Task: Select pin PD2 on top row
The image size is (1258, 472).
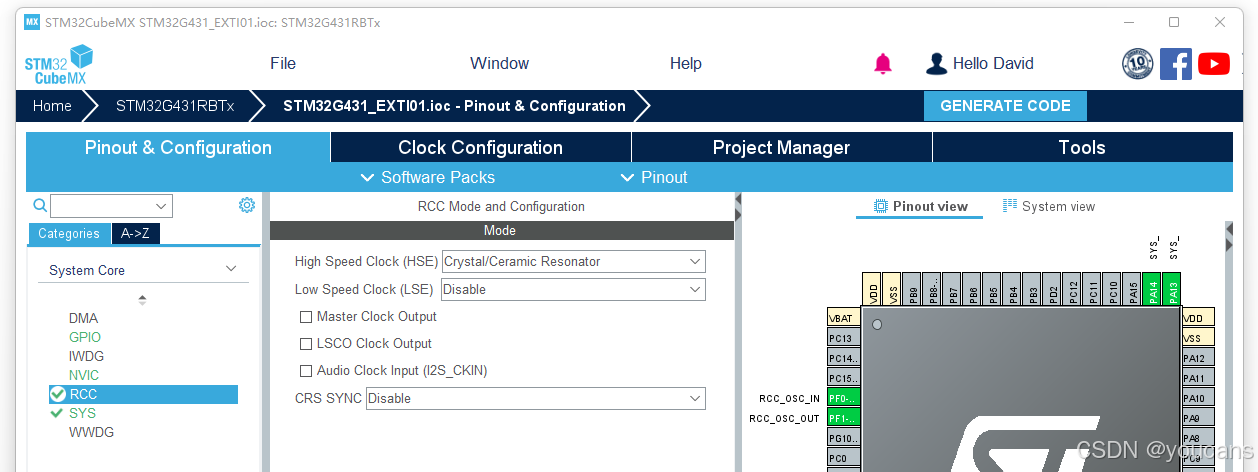Action: 1053,289
